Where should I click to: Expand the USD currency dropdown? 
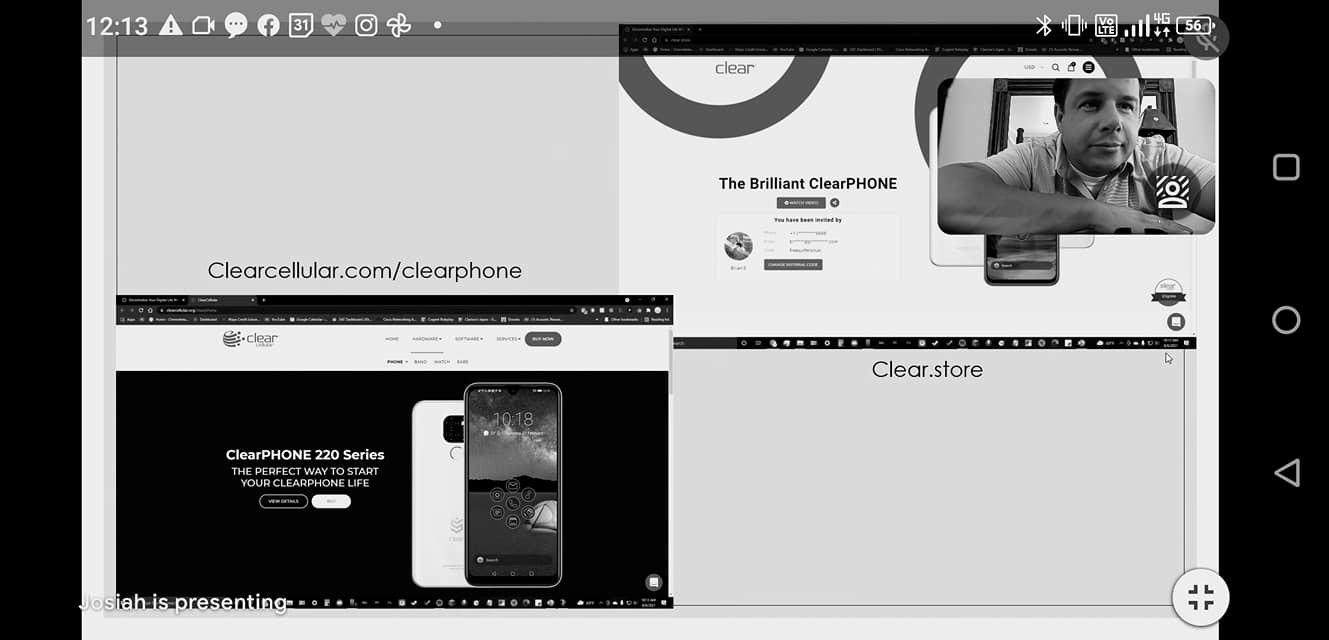pyautogui.click(x=1032, y=67)
